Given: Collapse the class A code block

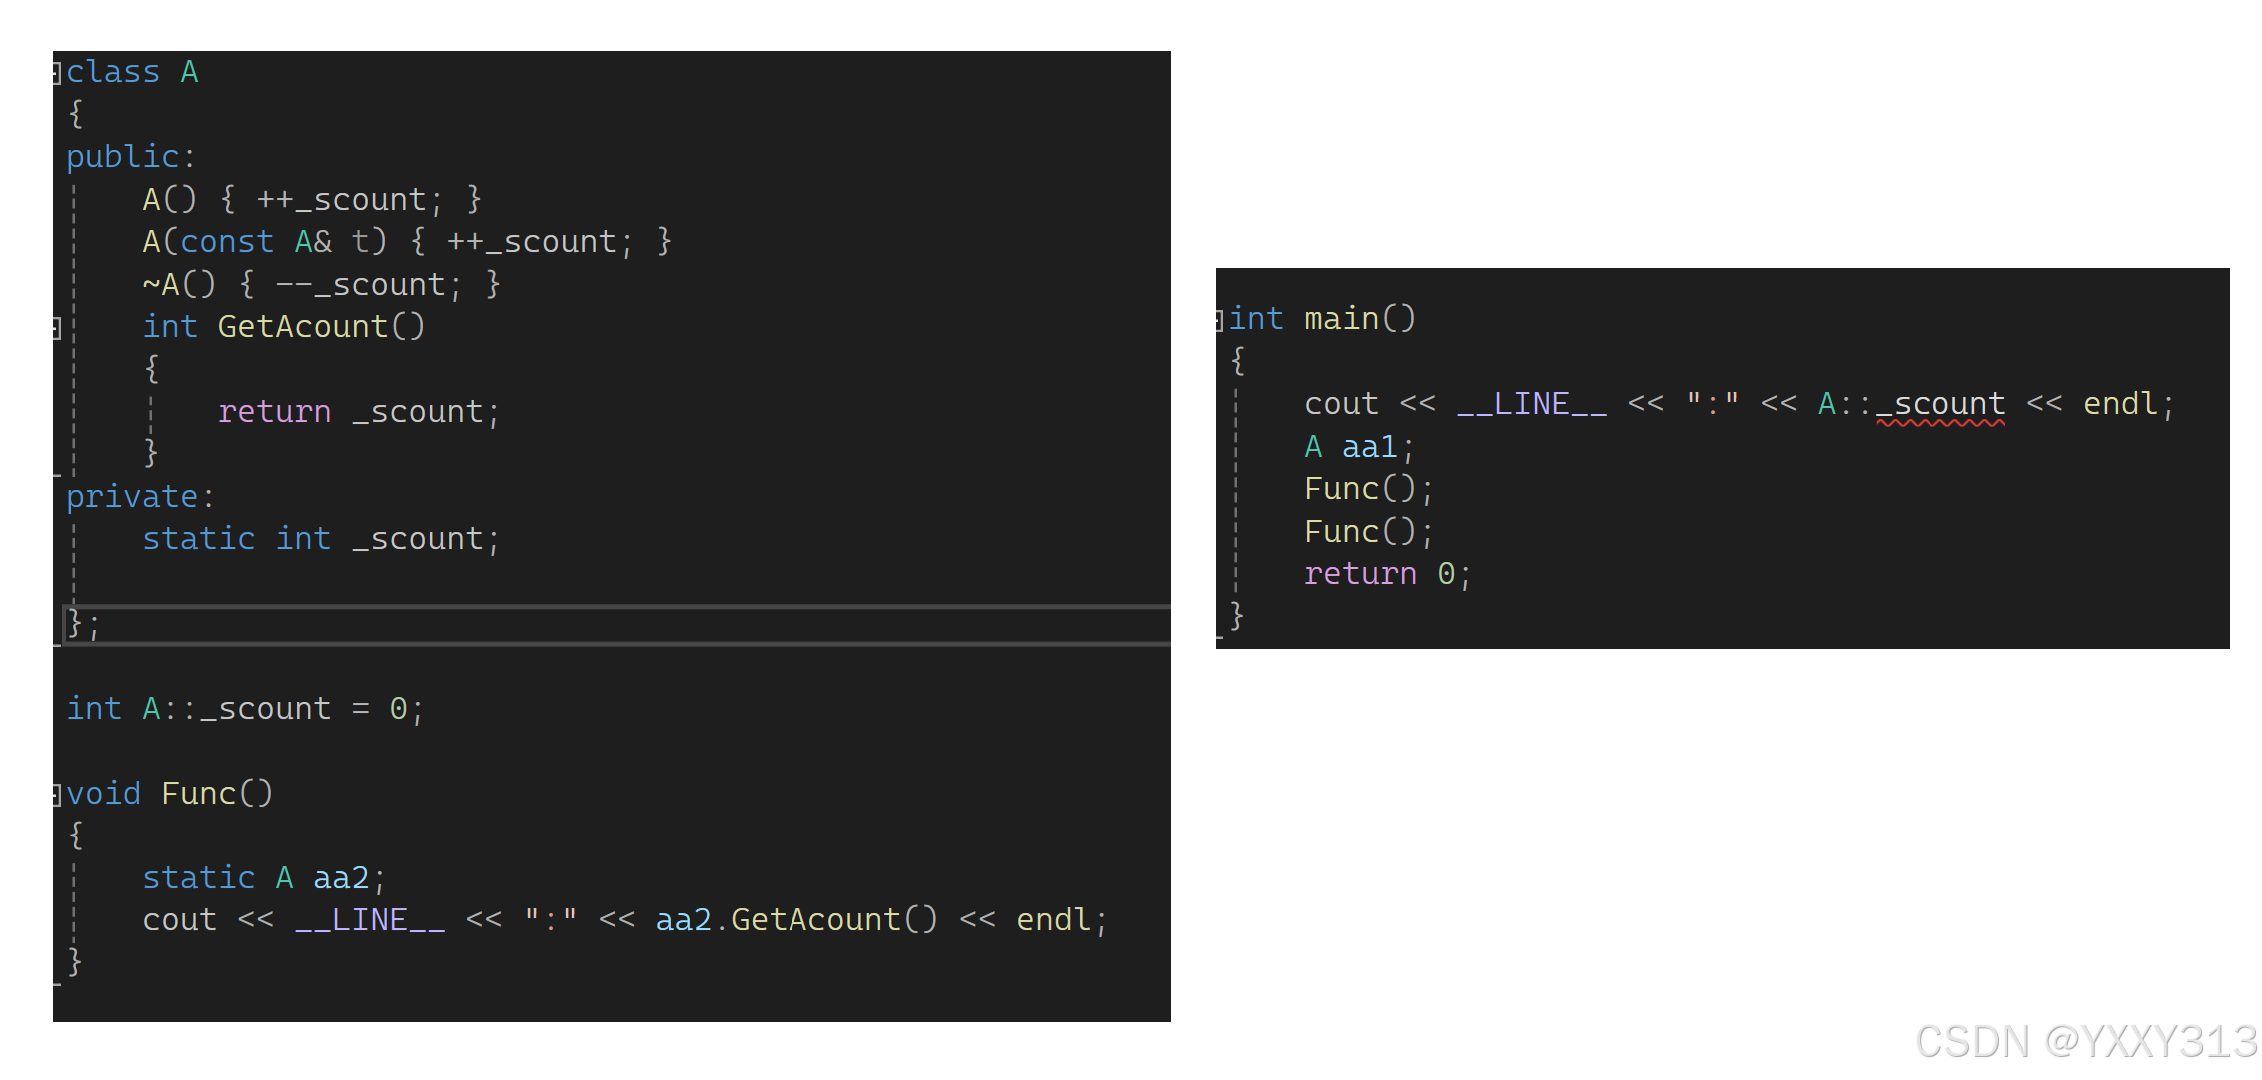Looking at the screenshot, I should (58, 72).
